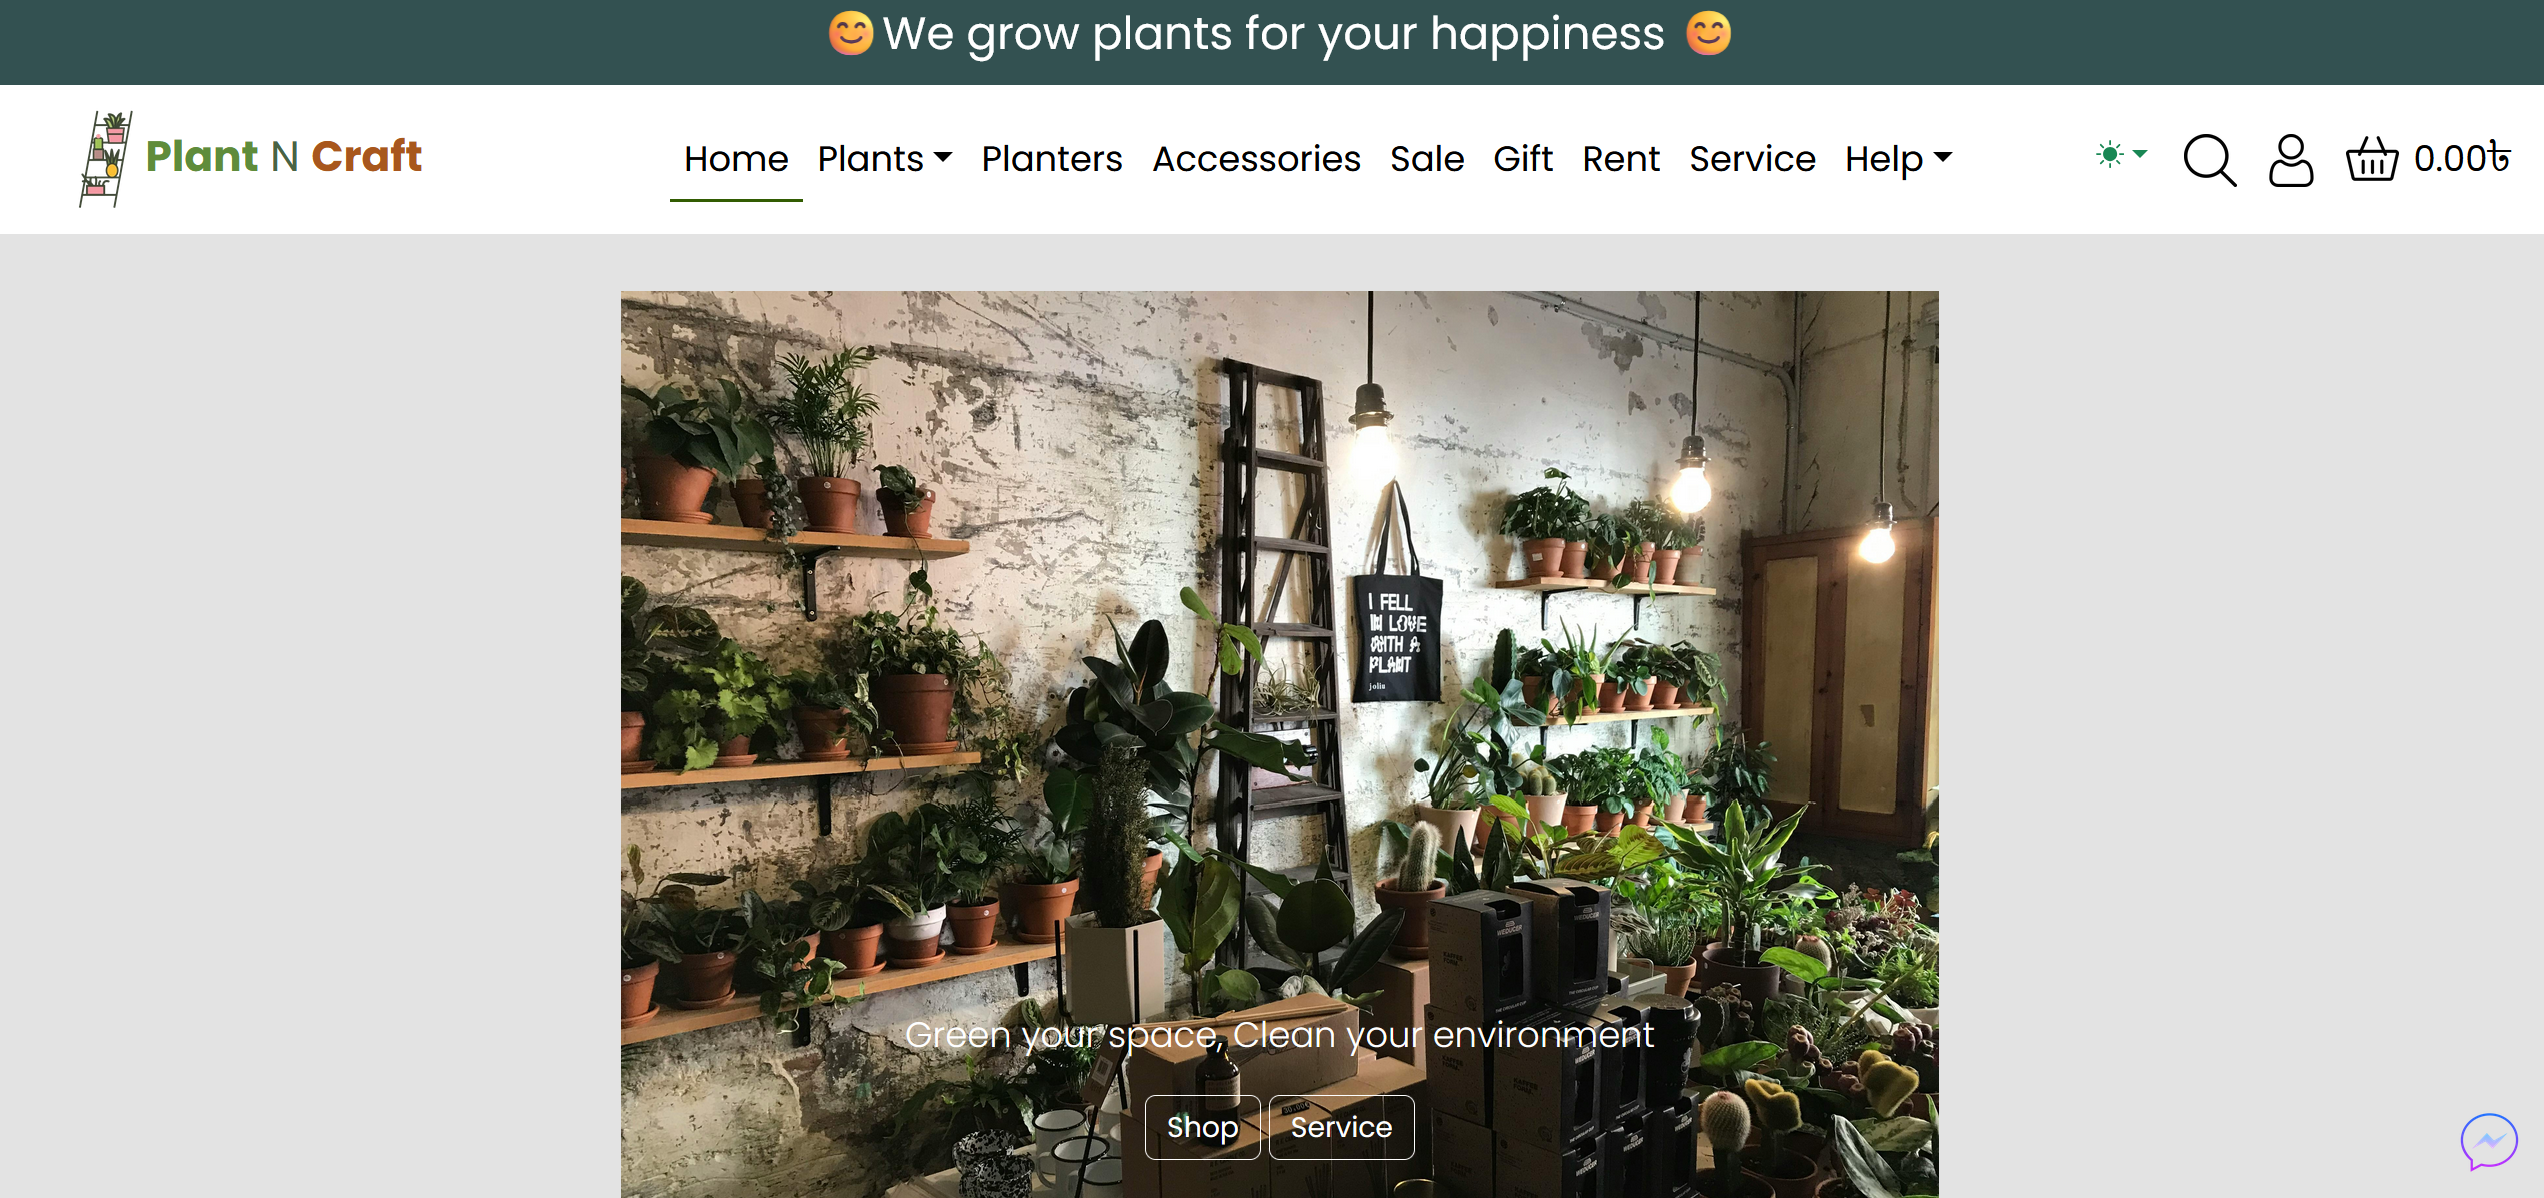Click the Plant N Craft ladder logo

click(106, 159)
